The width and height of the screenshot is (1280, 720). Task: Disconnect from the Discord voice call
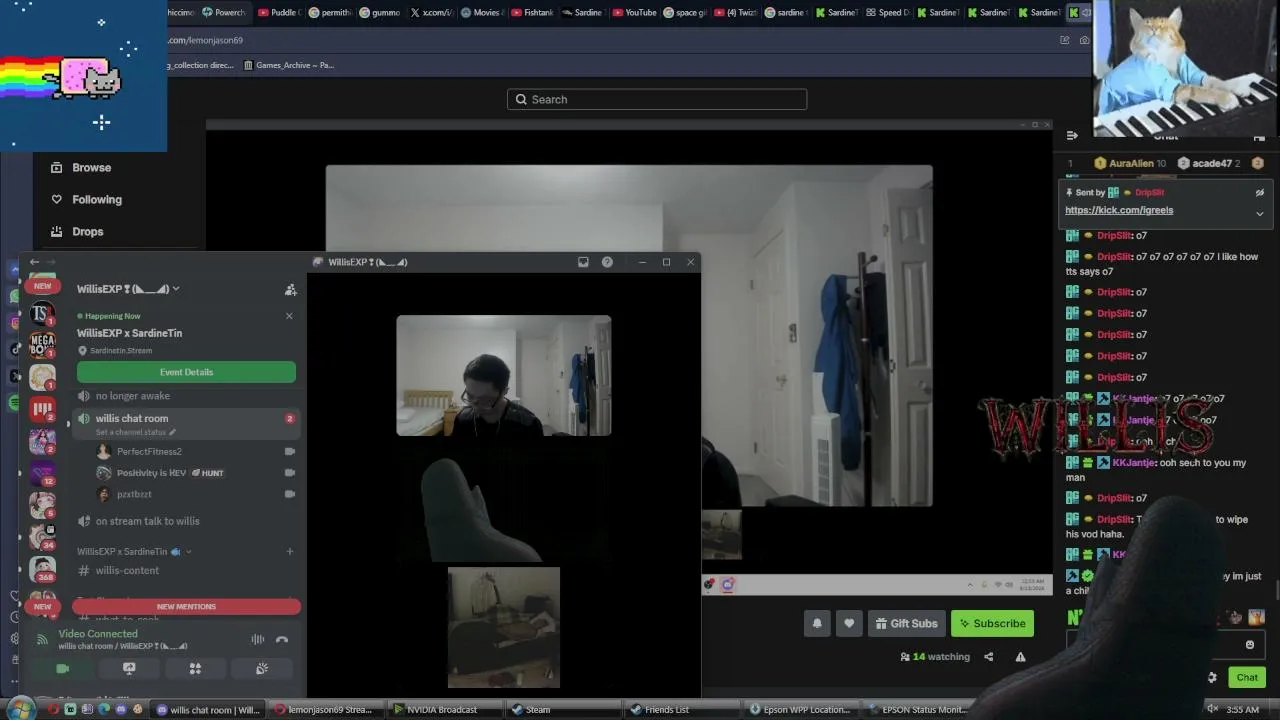(282, 640)
